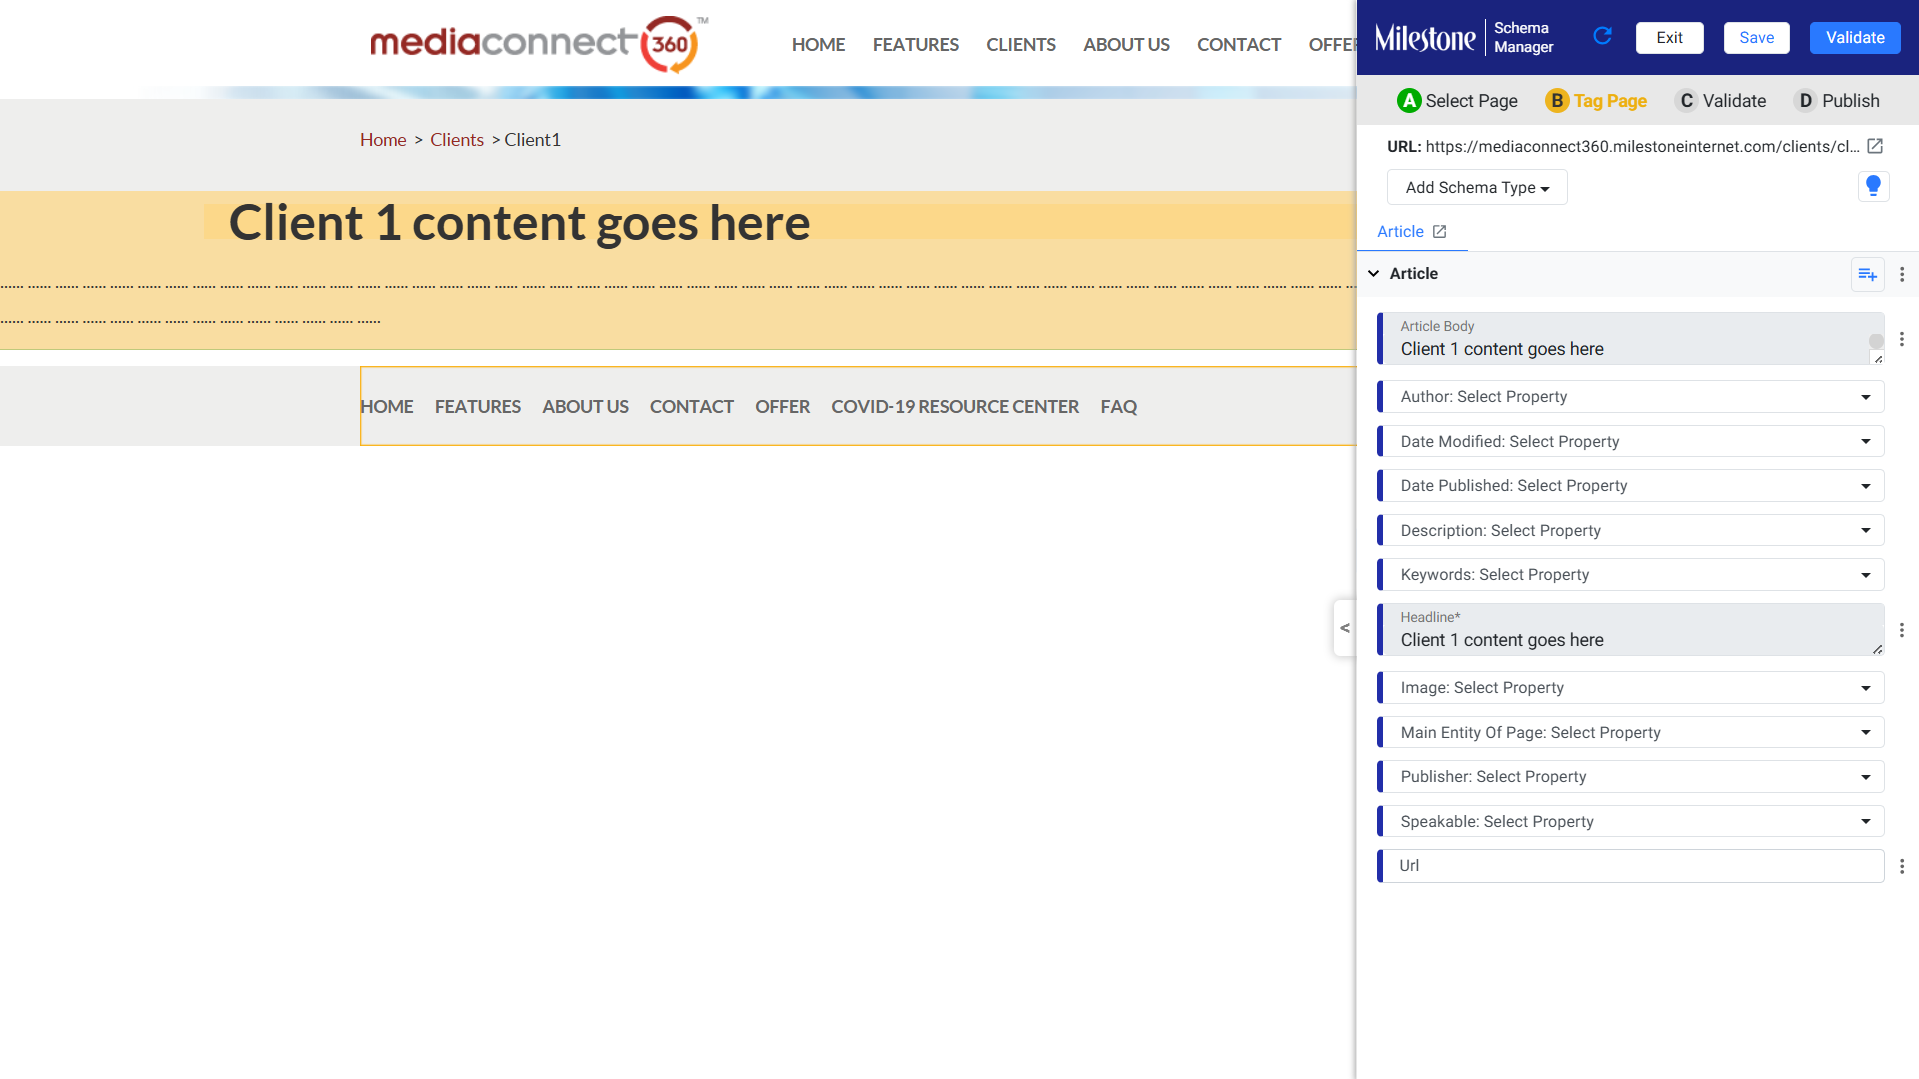Open Date Modified Select Property dropdown
The image size is (1919, 1079).
click(1631, 441)
